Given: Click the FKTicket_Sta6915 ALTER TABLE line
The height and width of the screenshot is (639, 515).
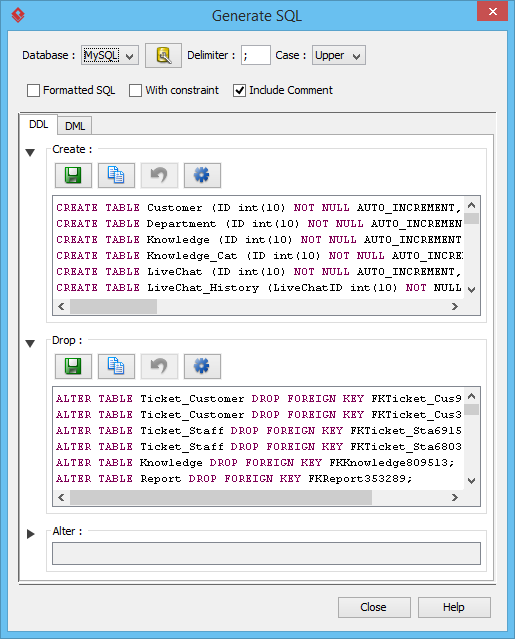Looking at the screenshot, I should [259, 431].
